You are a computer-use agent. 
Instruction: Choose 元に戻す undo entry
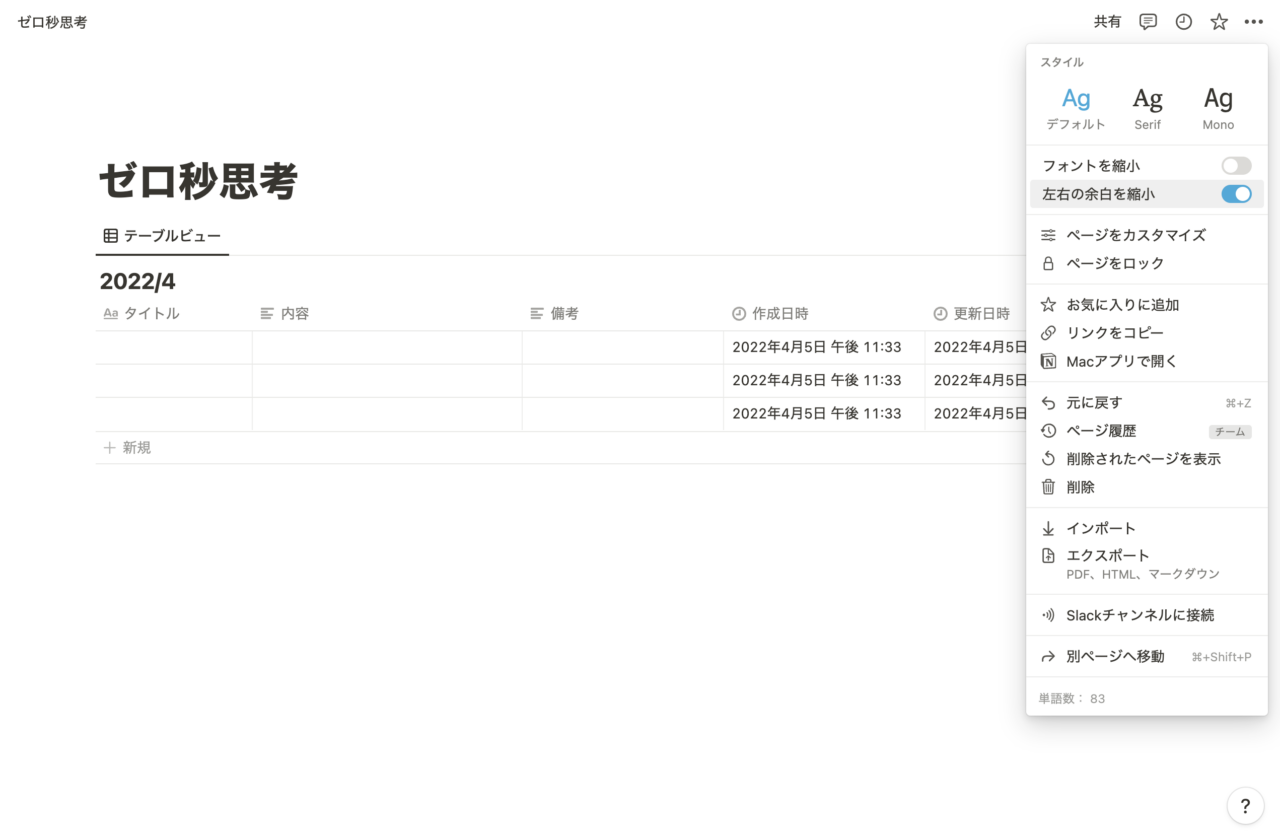point(1147,402)
